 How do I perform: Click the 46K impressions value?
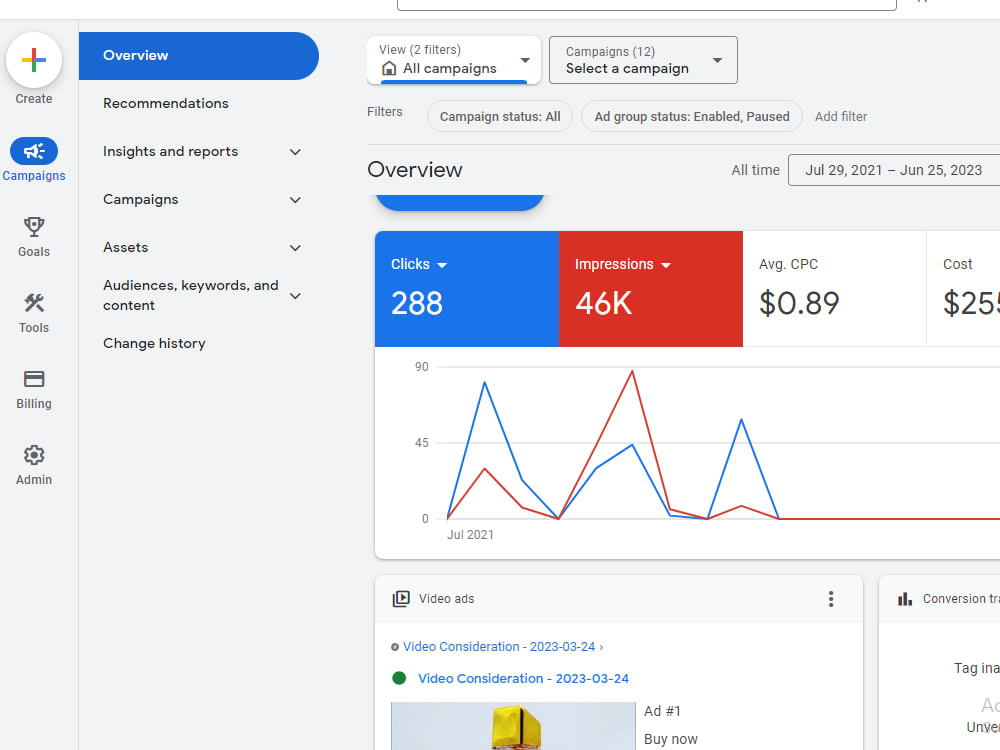coord(603,303)
